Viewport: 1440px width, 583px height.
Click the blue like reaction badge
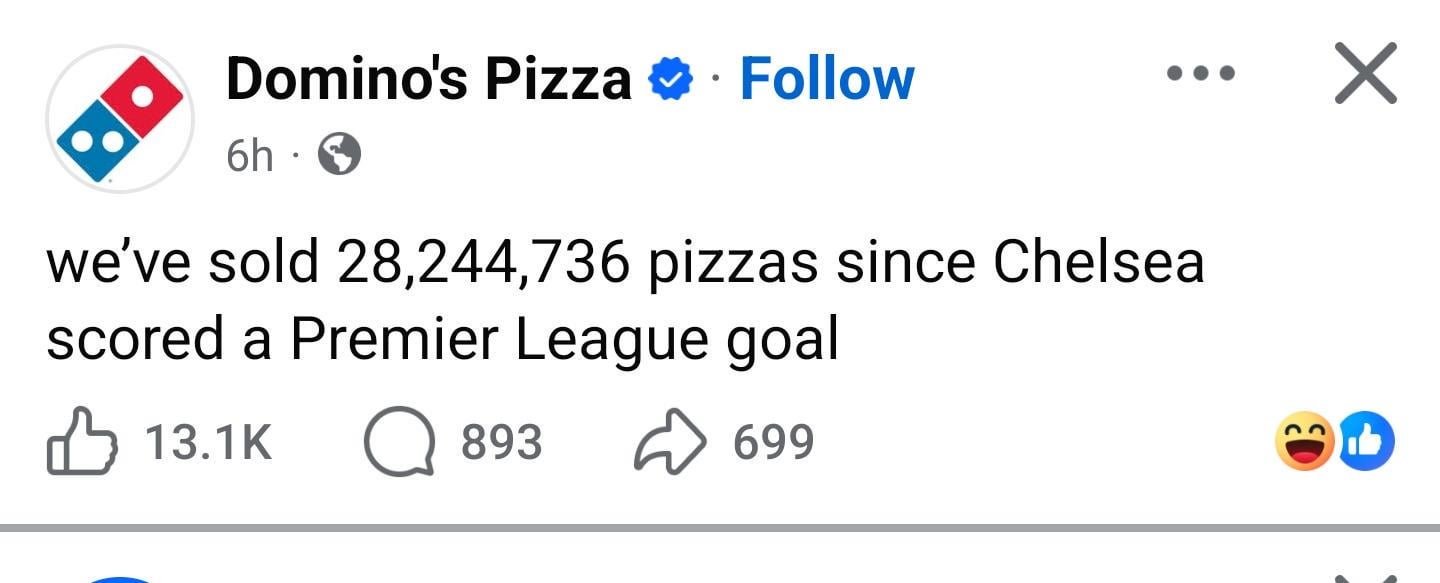click(1365, 442)
